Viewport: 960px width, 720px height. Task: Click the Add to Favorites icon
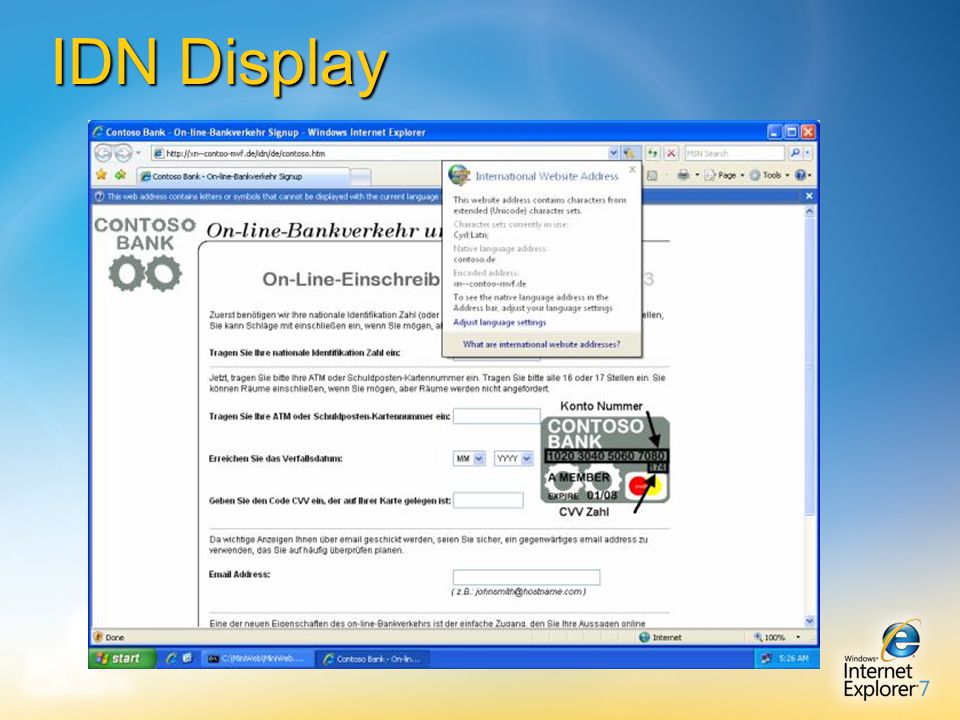[x=121, y=175]
